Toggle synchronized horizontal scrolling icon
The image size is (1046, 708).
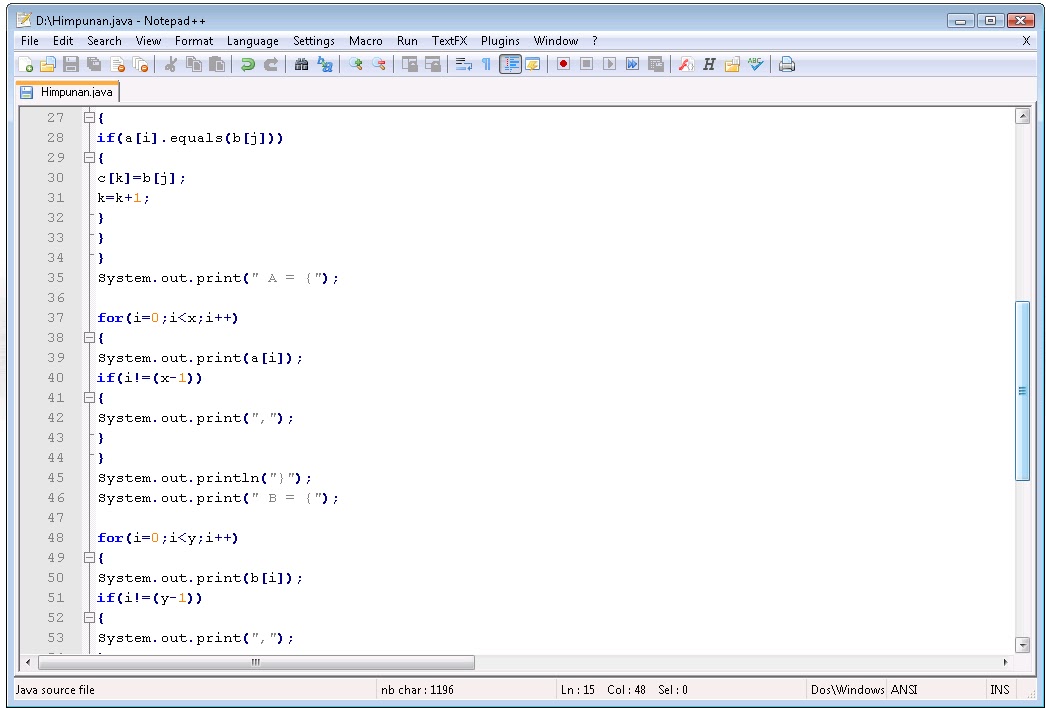pos(433,64)
